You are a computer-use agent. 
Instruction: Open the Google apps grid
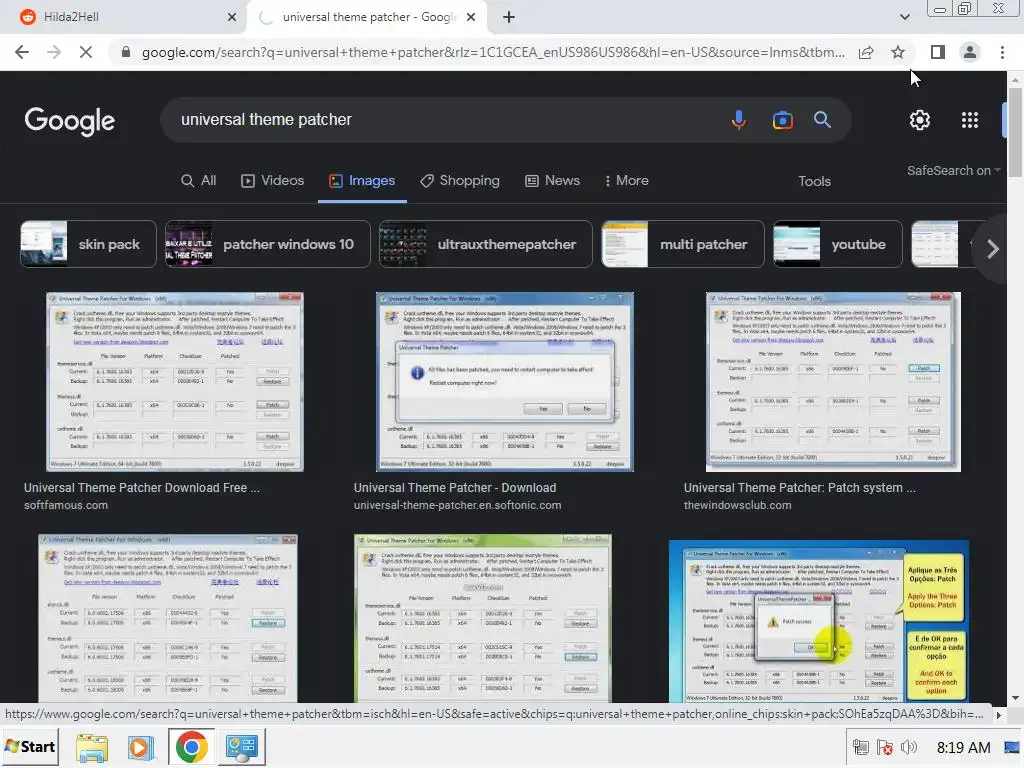(970, 120)
